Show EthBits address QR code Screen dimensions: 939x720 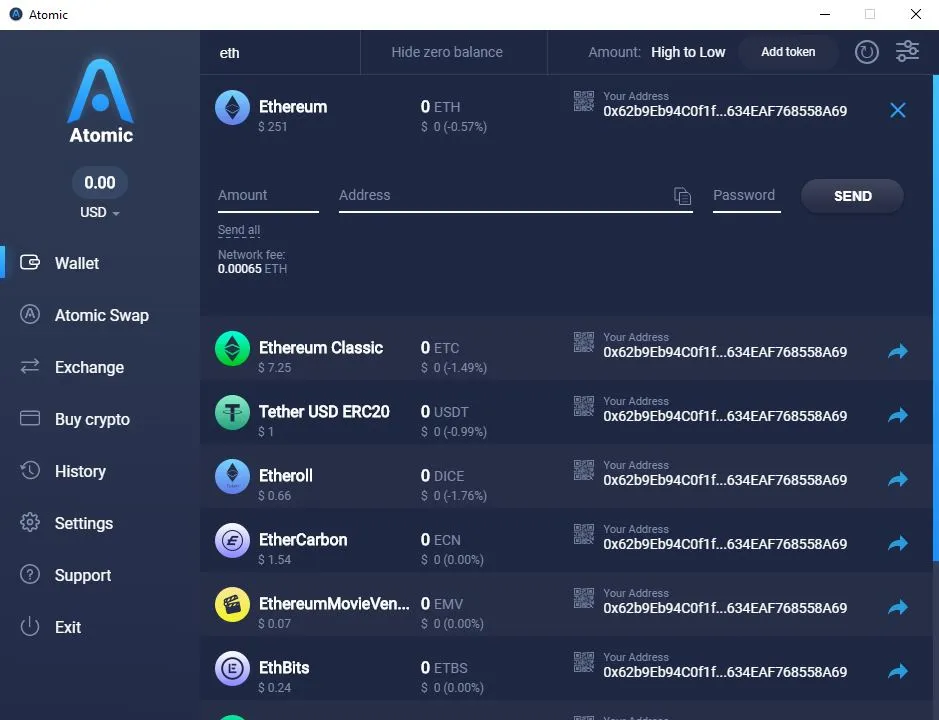coord(584,662)
